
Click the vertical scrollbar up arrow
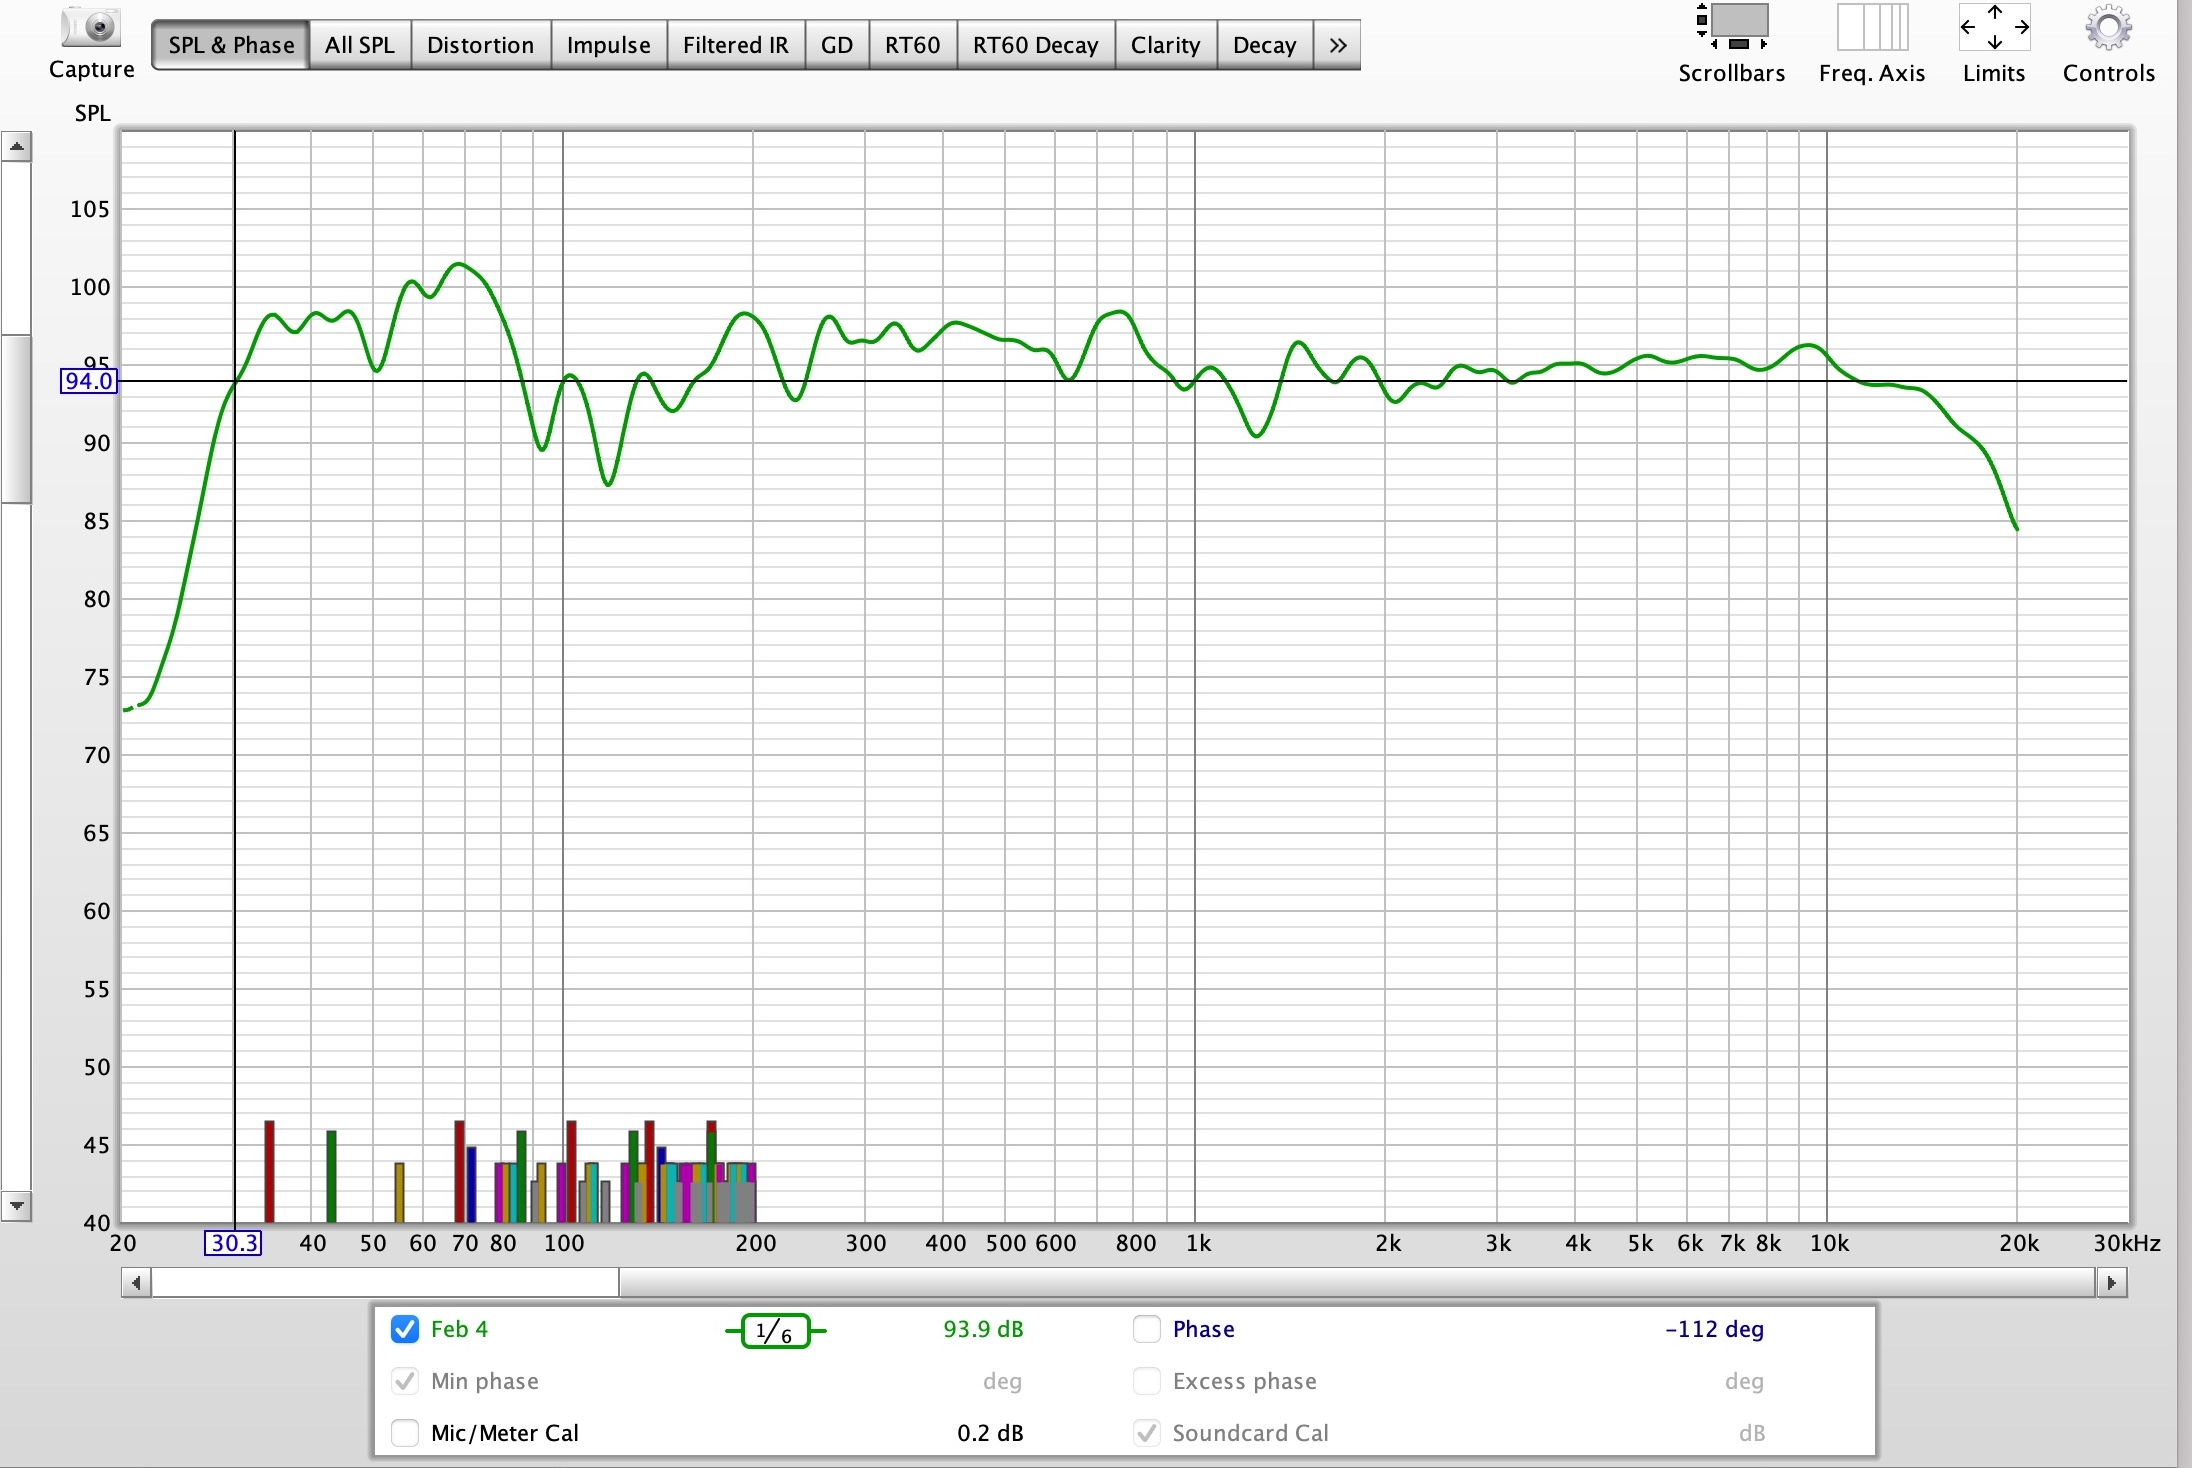17,147
